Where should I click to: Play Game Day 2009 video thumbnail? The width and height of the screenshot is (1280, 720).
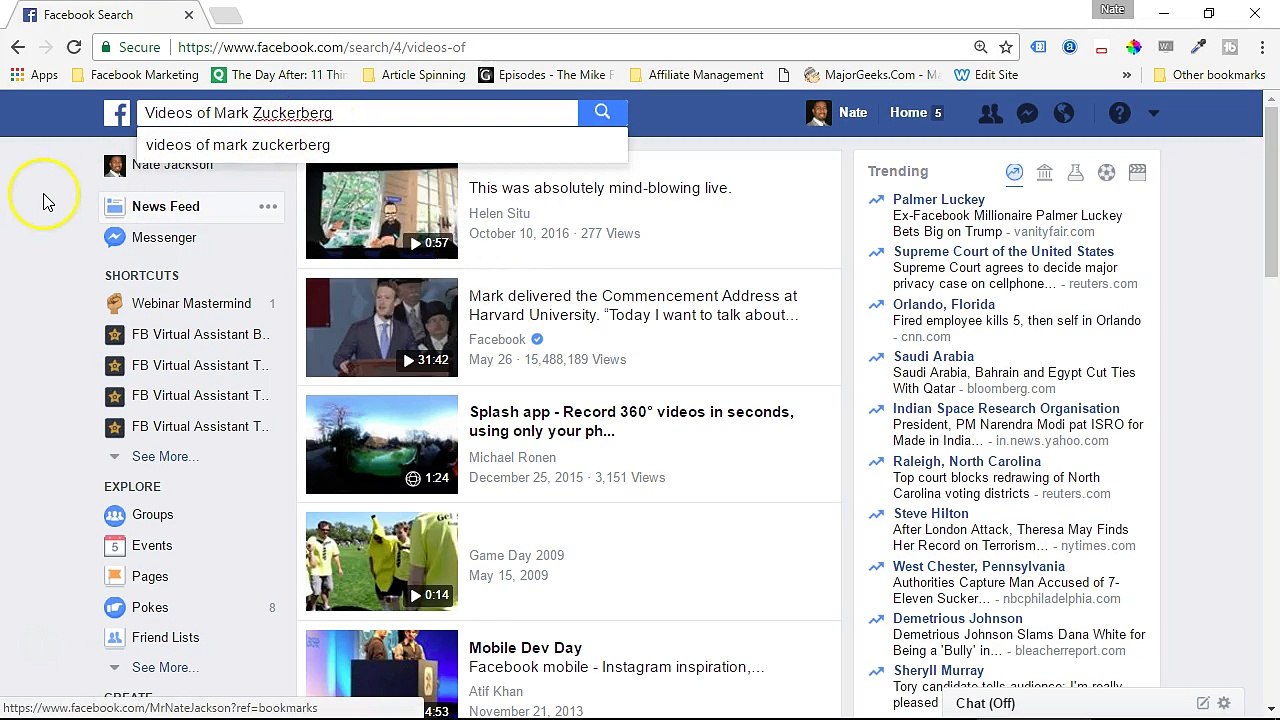point(382,561)
